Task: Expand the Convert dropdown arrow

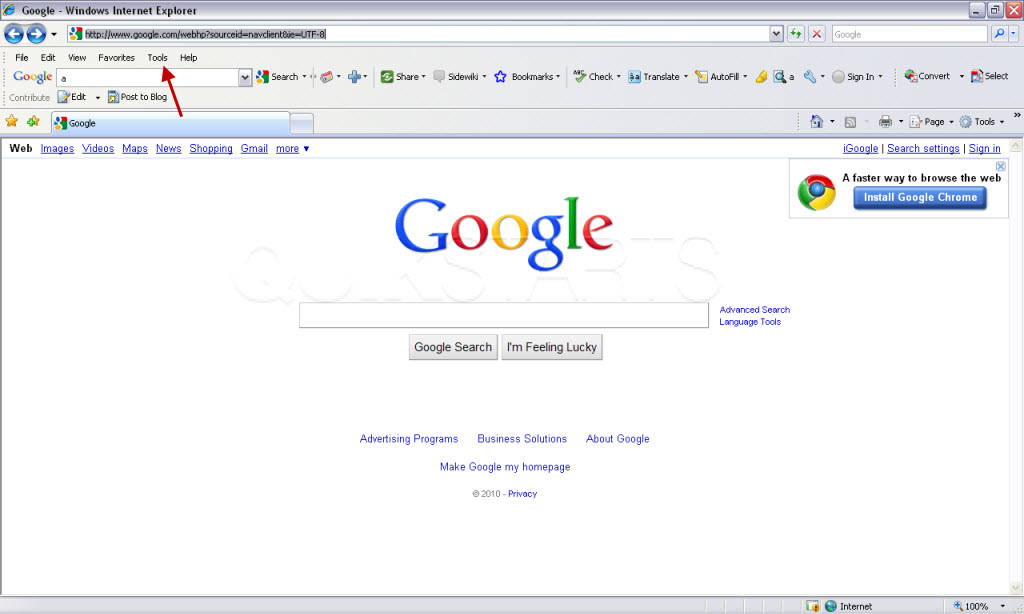Action: tap(961, 76)
